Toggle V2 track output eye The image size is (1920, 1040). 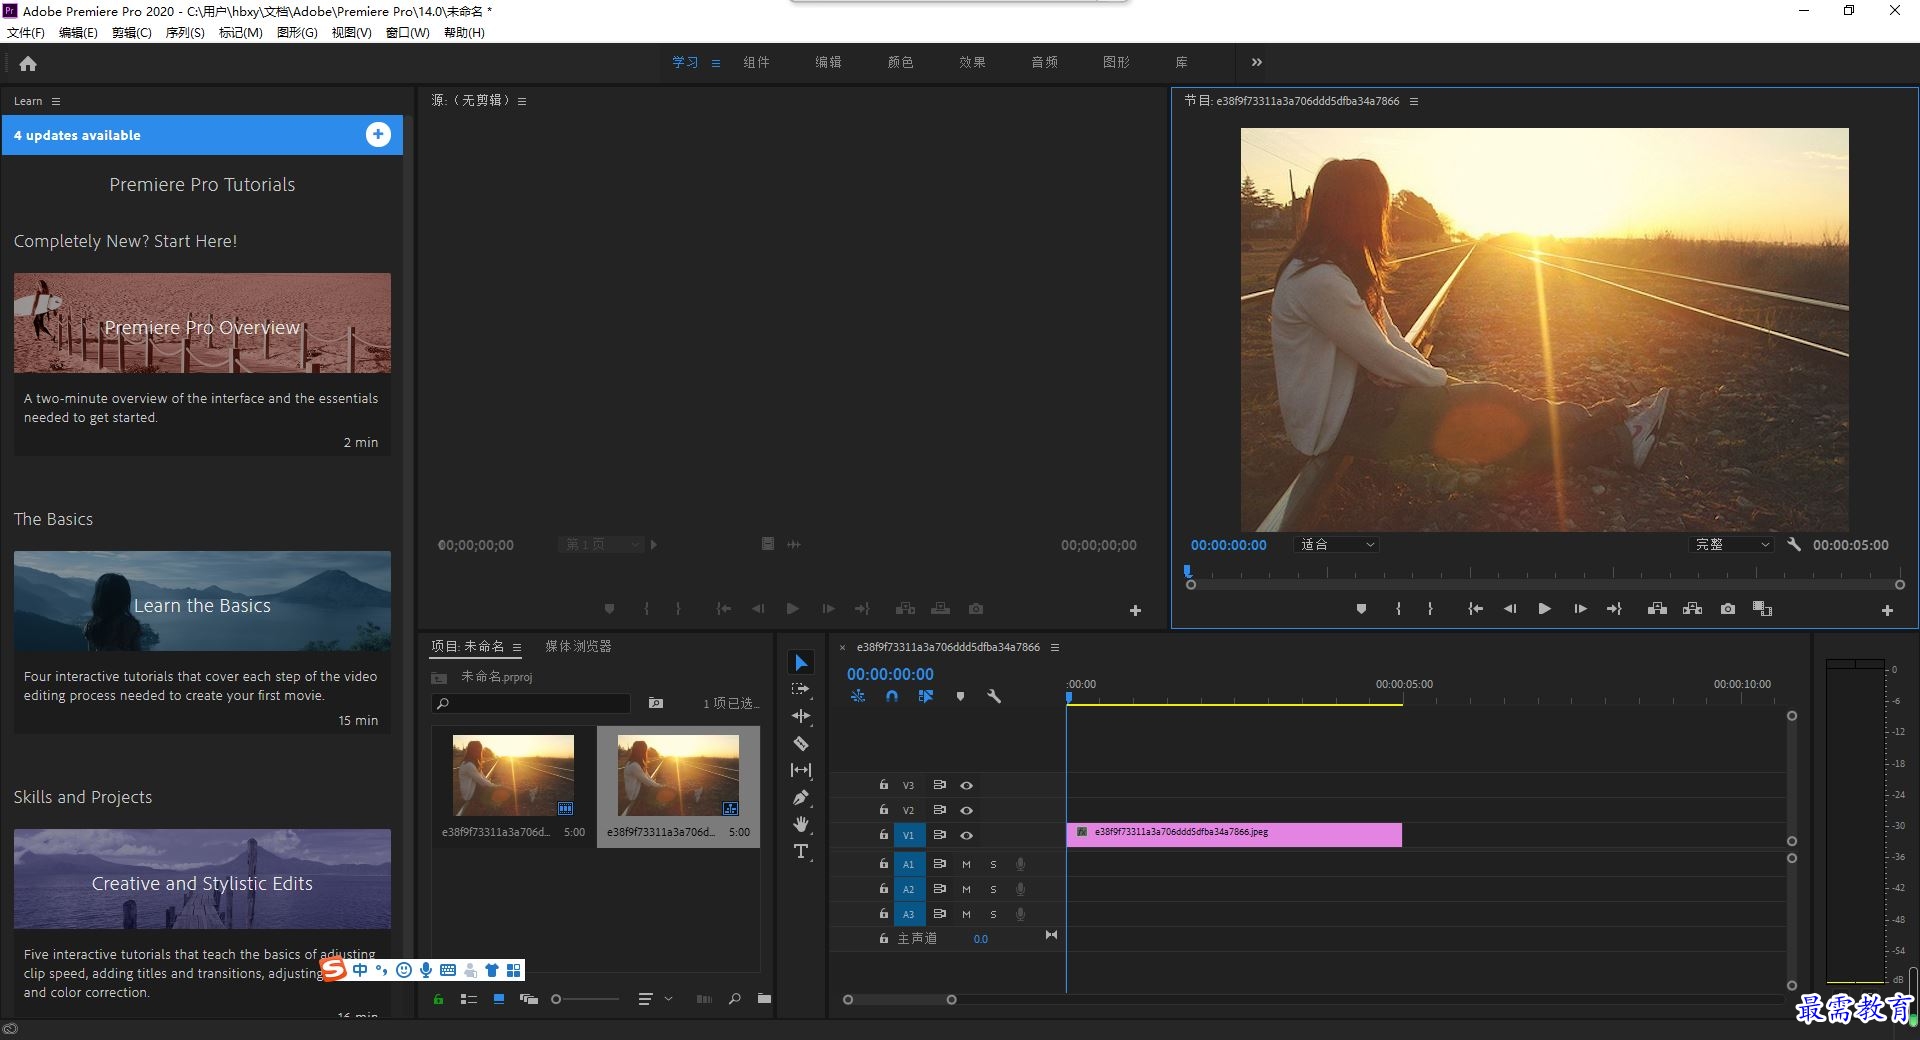[966, 810]
